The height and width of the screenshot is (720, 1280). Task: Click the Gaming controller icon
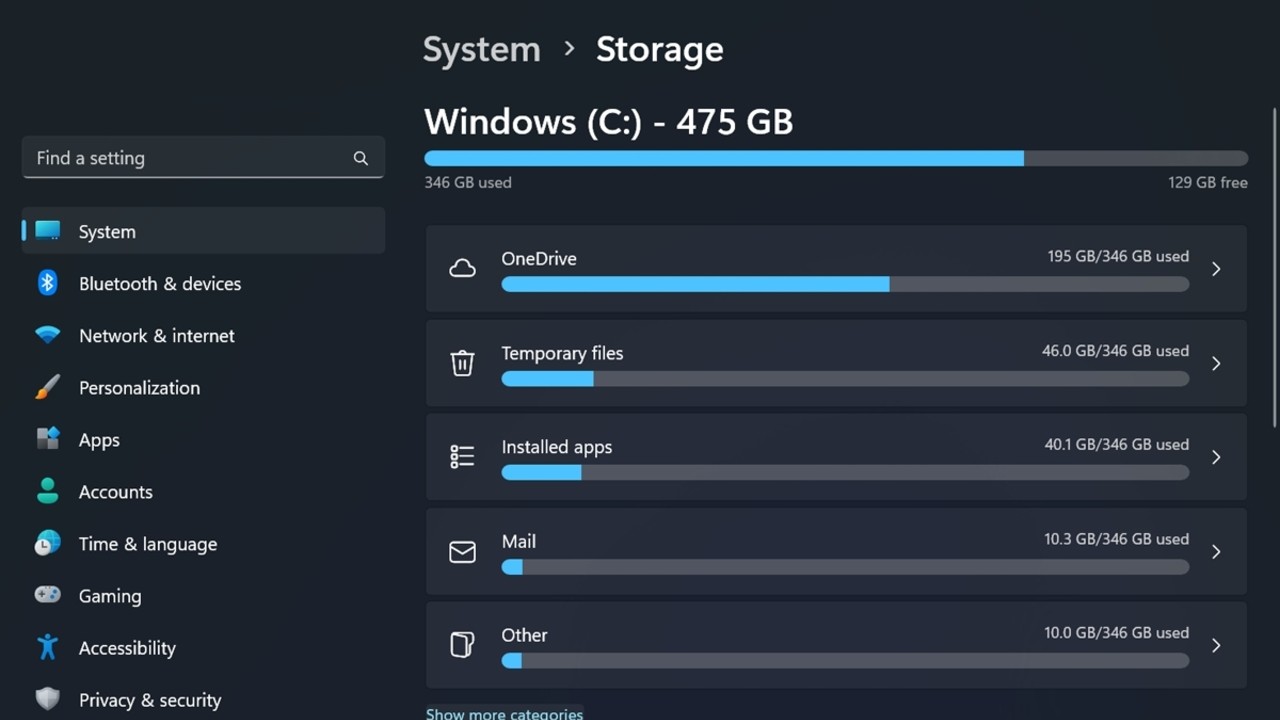tap(47, 595)
